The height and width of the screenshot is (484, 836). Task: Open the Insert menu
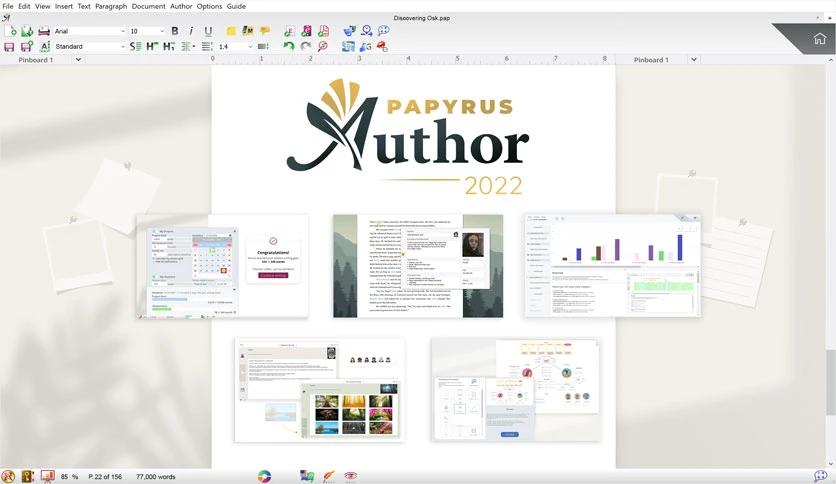pos(63,6)
